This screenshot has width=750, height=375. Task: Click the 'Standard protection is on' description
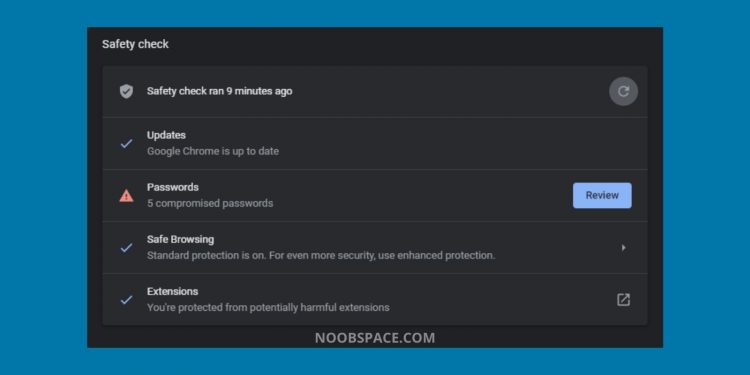[321, 255]
